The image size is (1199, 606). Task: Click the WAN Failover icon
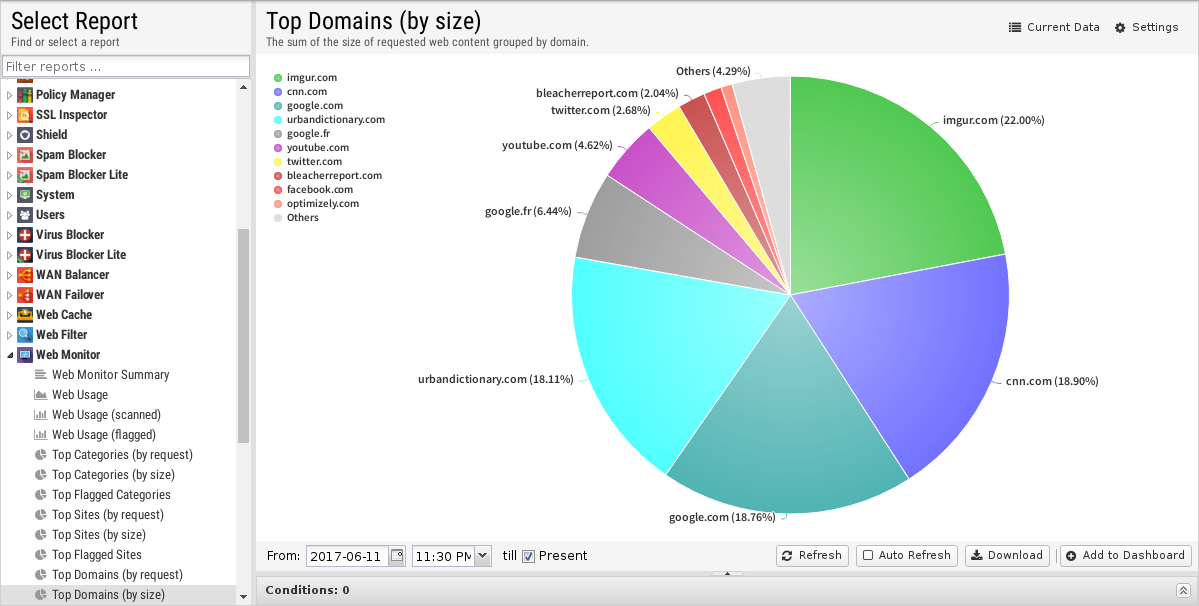tap(24, 294)
